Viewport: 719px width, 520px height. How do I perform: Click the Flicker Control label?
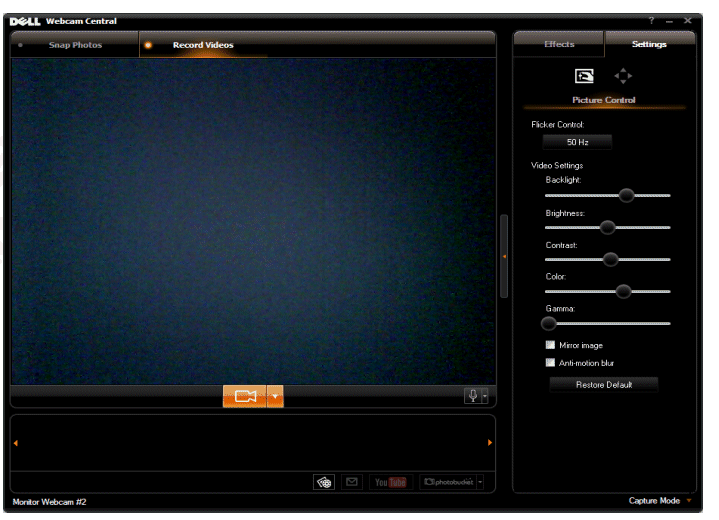tap(558, 125)
